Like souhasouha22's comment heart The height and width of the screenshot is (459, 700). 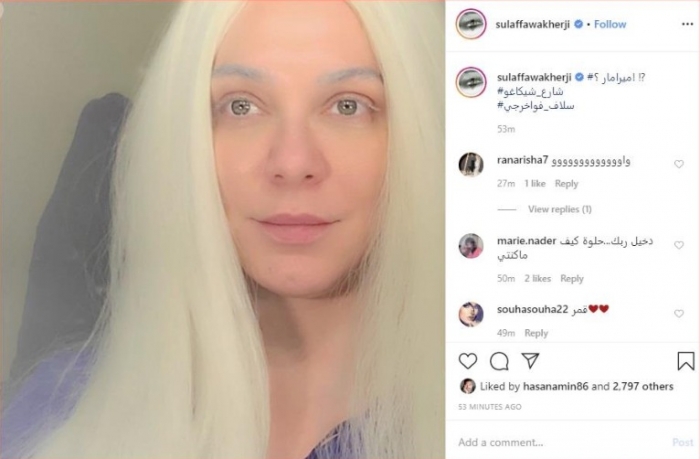point(679,314)
